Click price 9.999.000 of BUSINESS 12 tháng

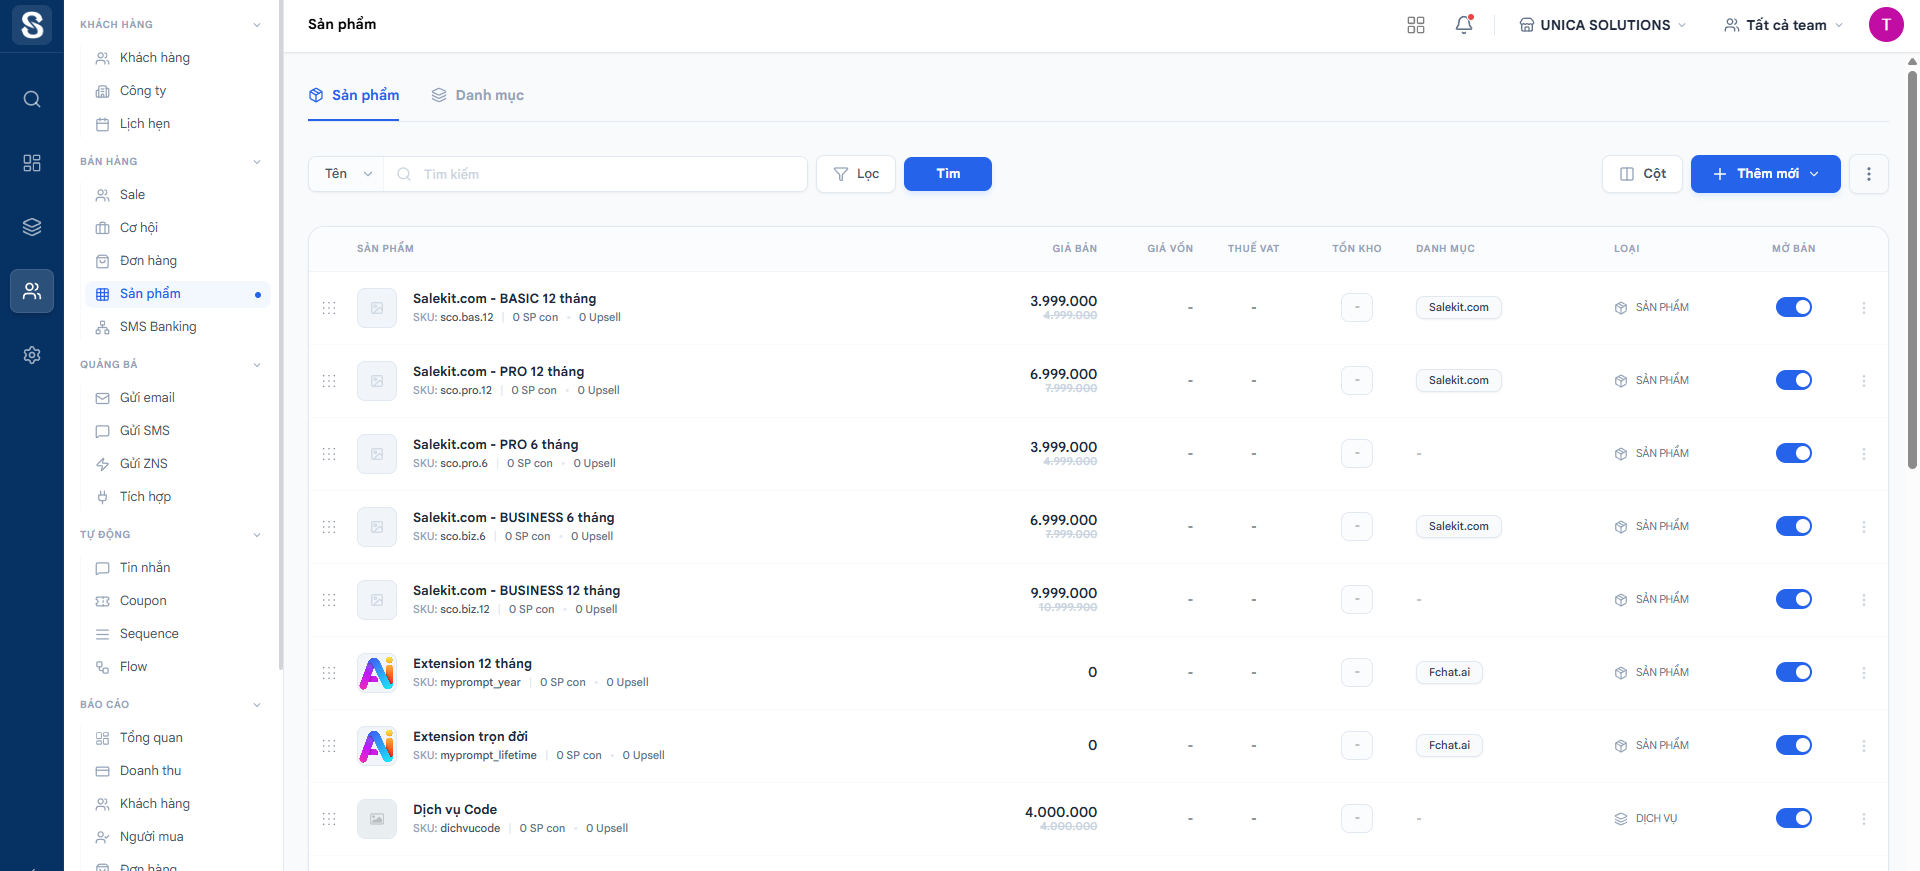(1064, 593)
